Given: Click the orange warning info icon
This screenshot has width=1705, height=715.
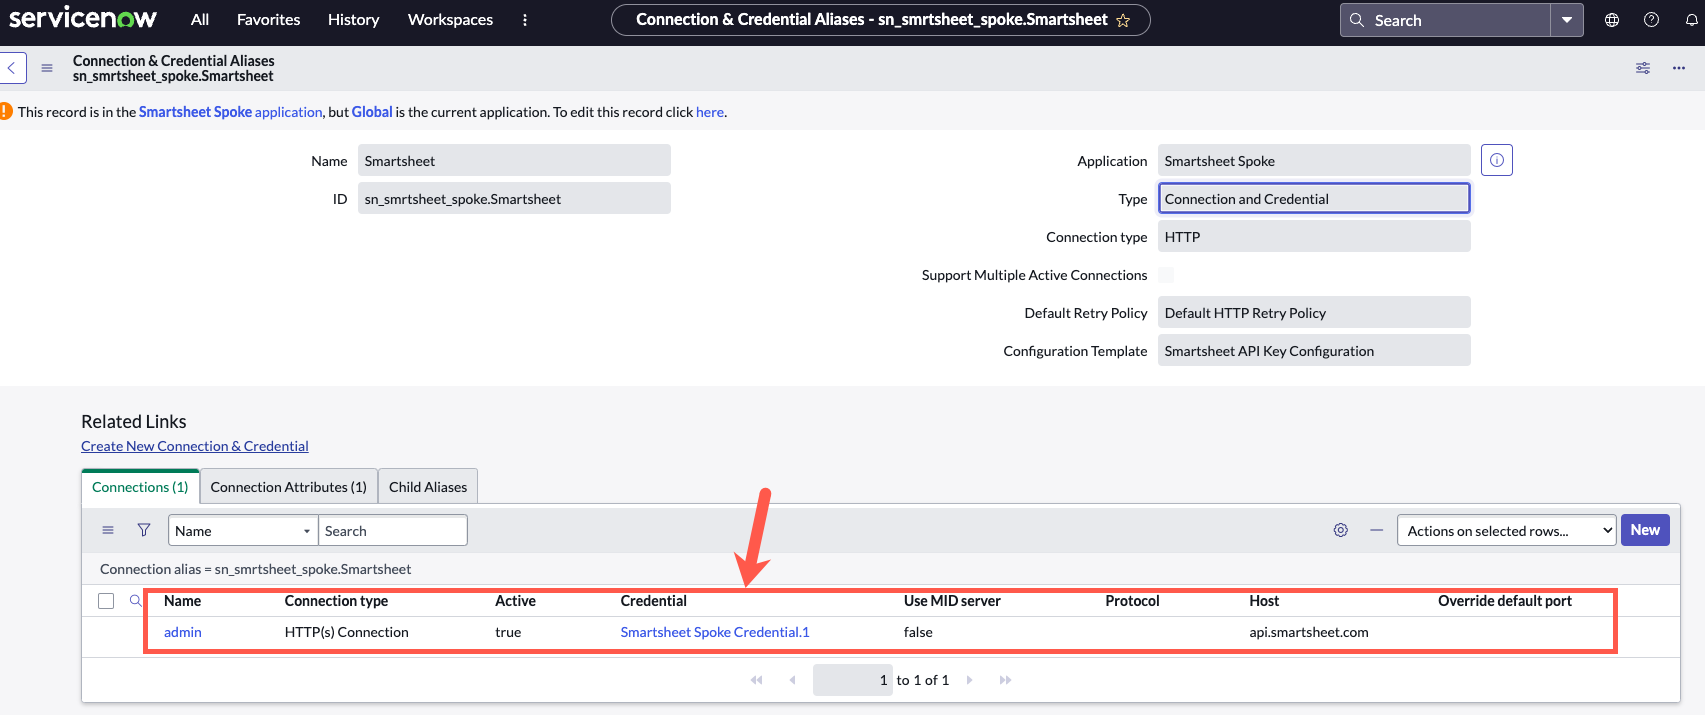Looking at the screenshot, I should [x=5, y=111].
